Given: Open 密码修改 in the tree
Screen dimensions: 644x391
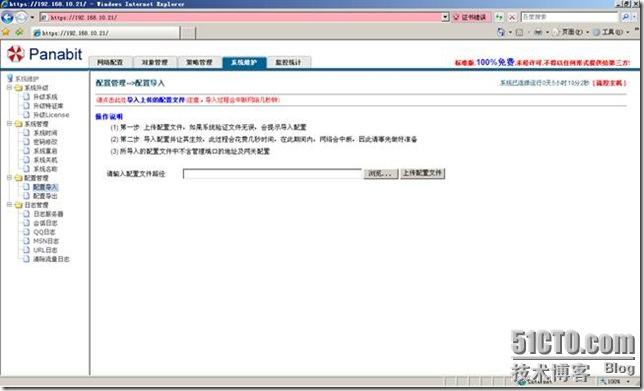Looking at the screenshot, I should pos(45,142).
